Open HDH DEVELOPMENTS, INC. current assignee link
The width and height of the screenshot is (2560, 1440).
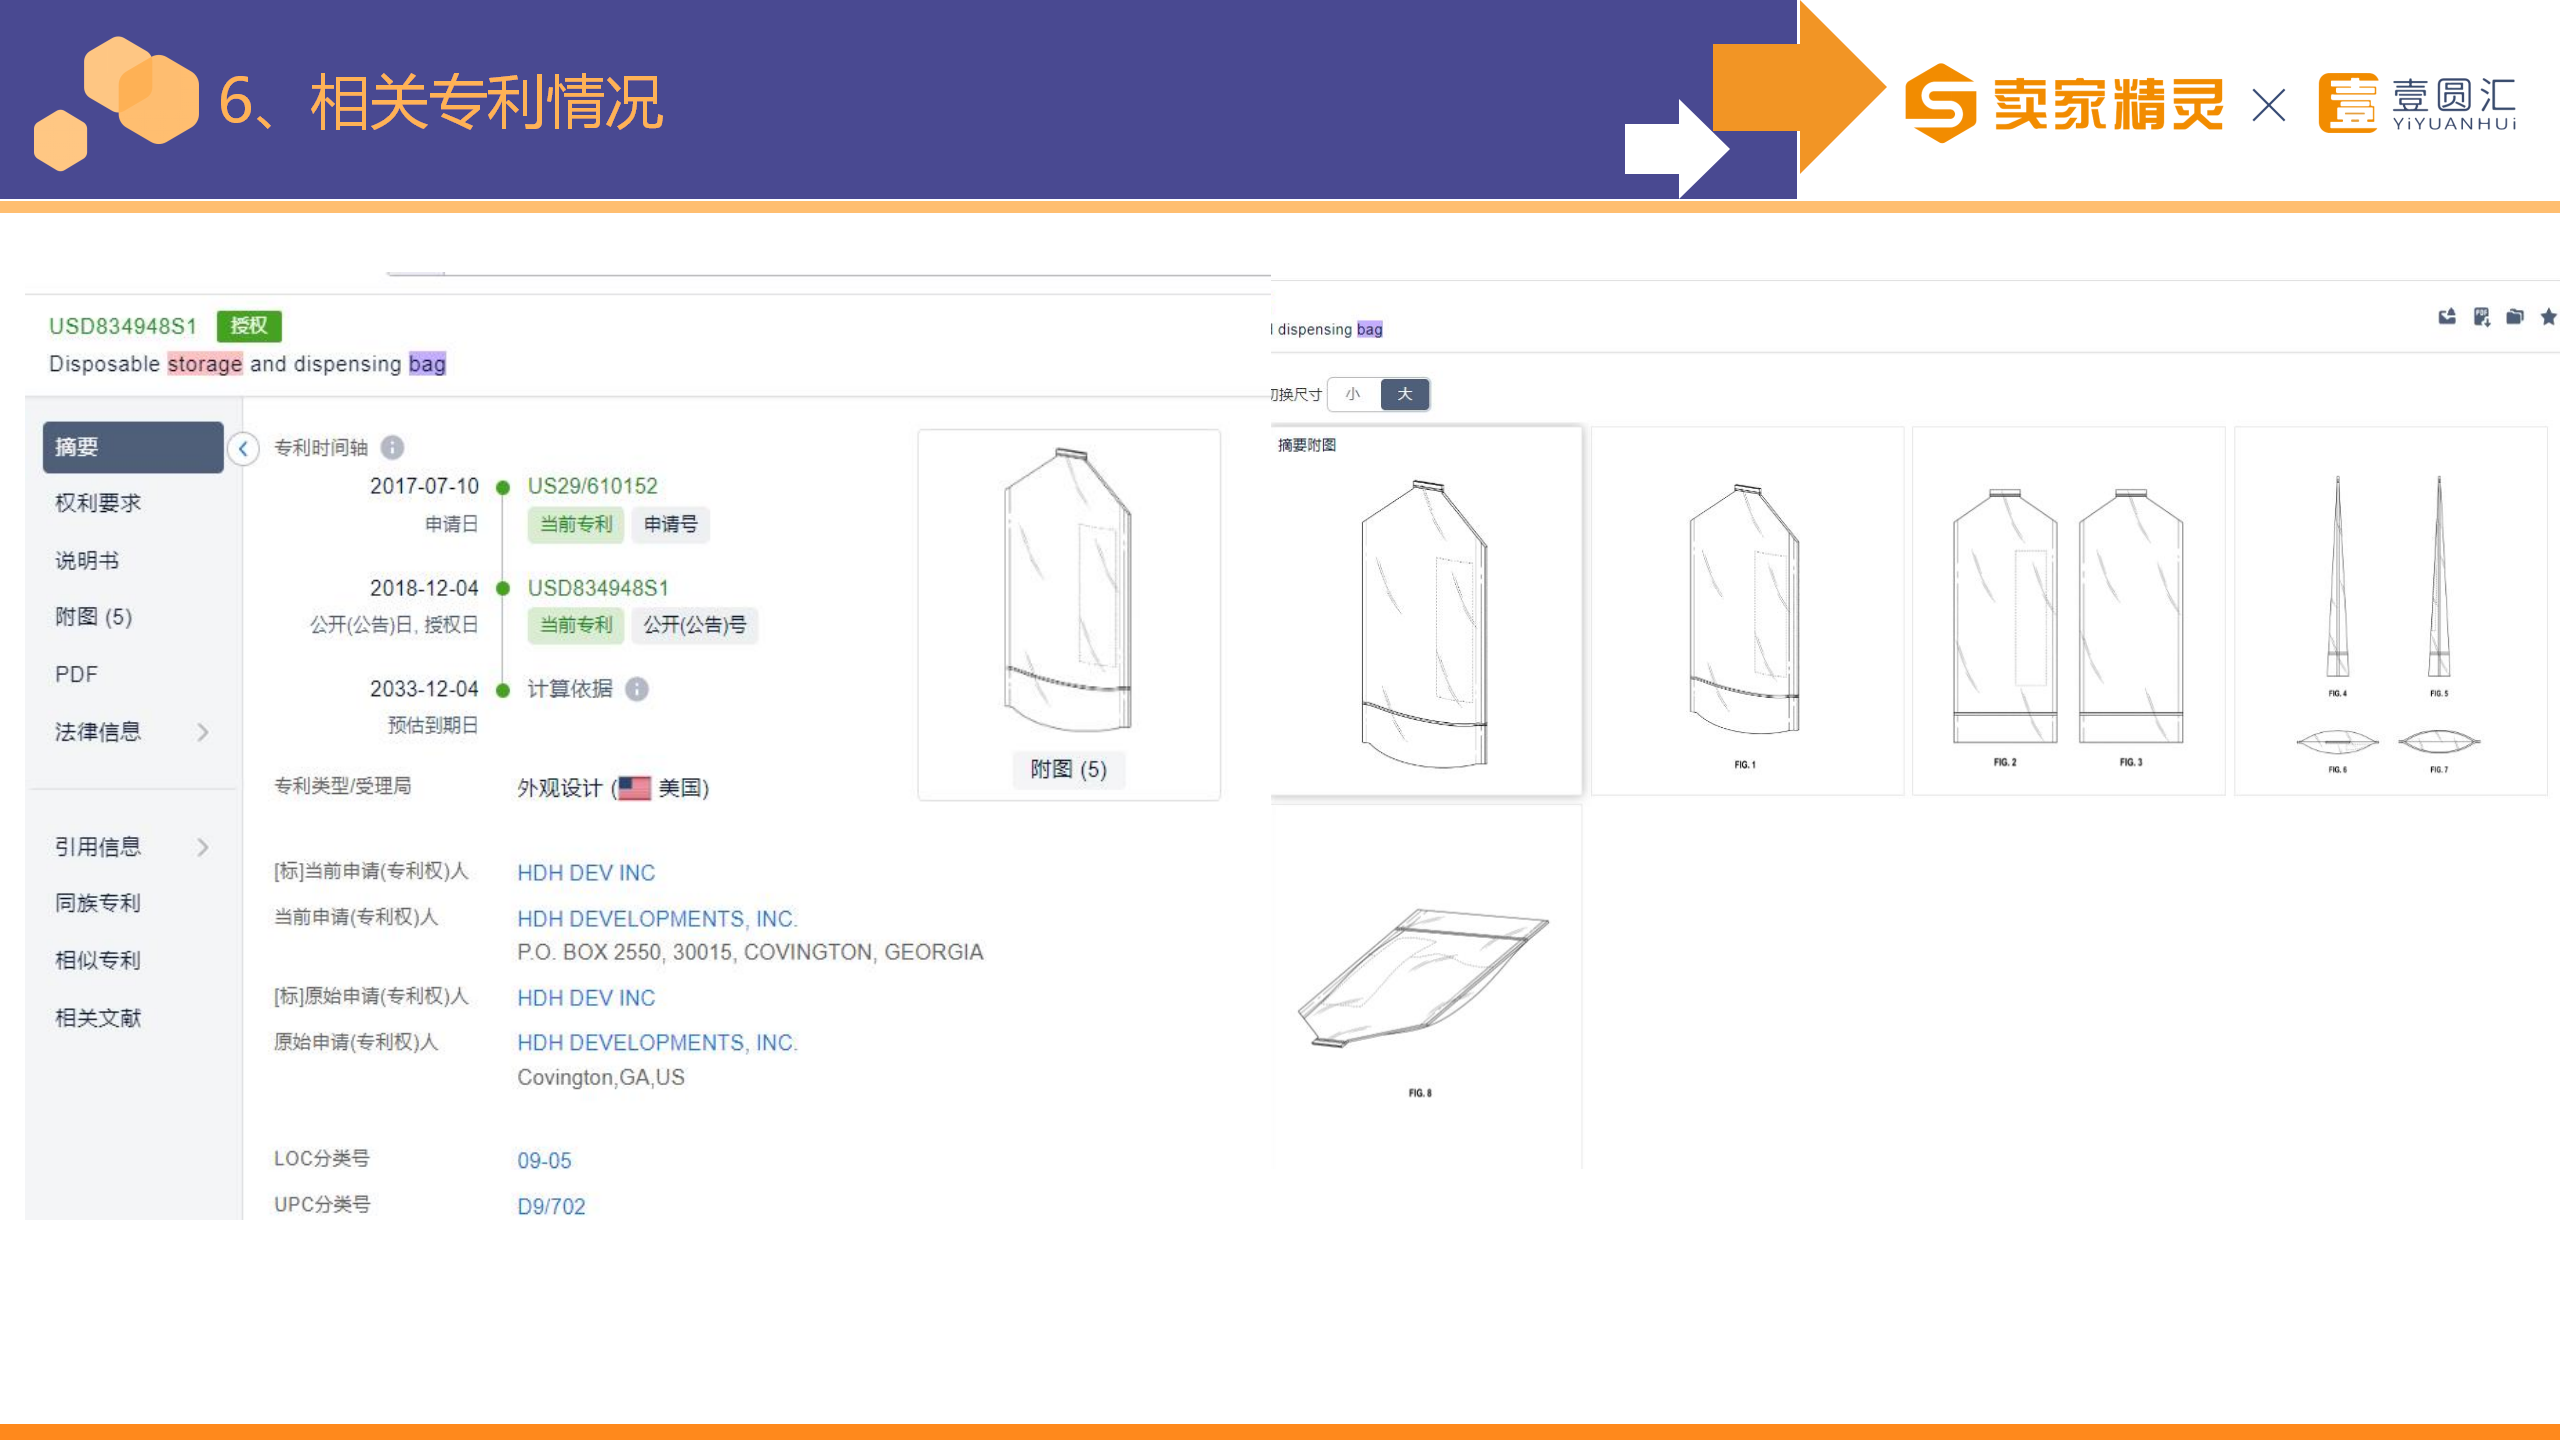click(x=656, y=918)
